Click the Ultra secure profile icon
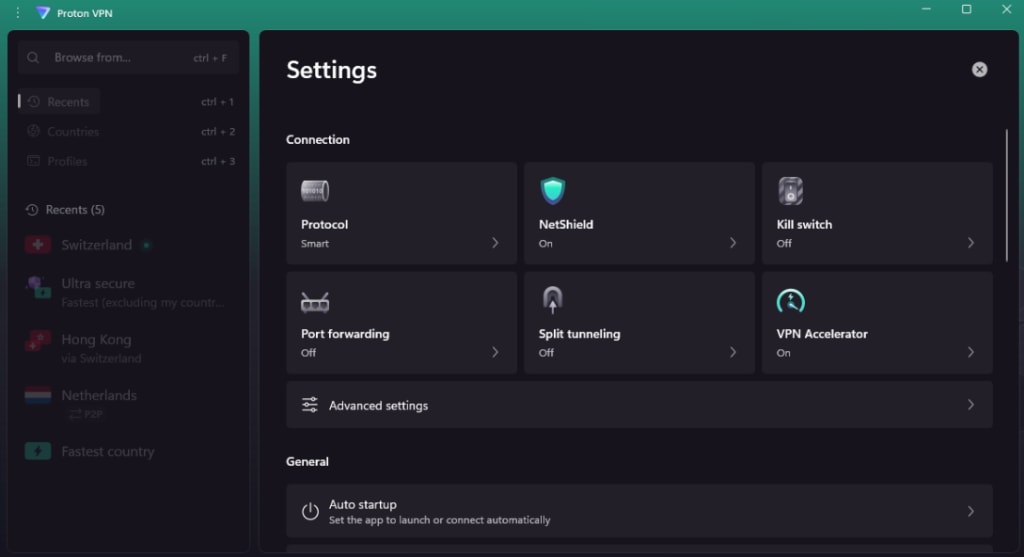 pyautogui.click(x=38, y=287)
